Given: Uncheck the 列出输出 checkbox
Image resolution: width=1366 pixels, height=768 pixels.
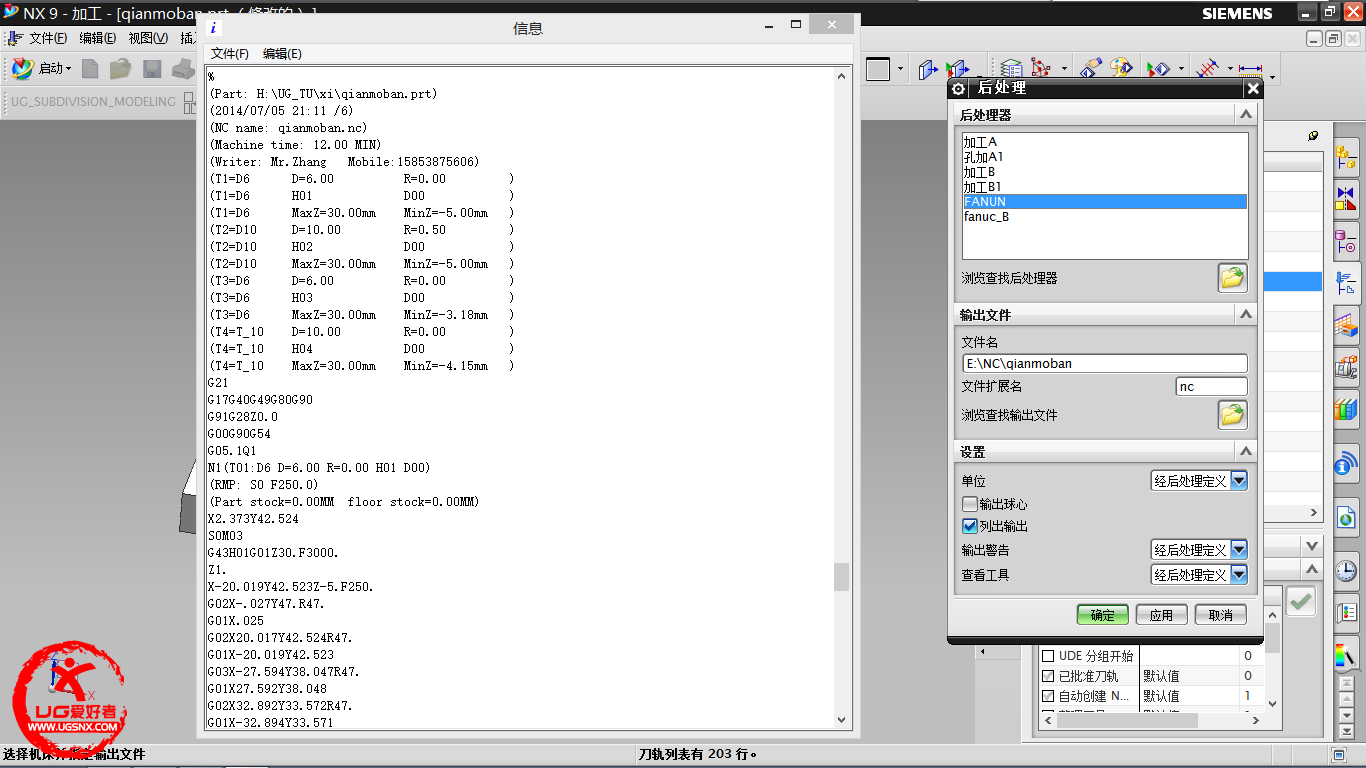Looking at the screenshot, I should (x=969, y=525).
